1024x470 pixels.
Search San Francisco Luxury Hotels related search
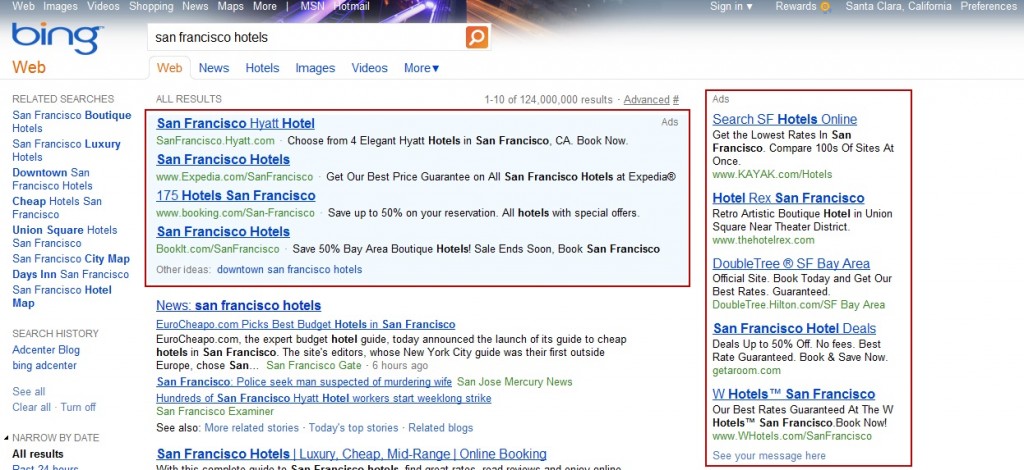pyautogui.click(x=67, y=150)
